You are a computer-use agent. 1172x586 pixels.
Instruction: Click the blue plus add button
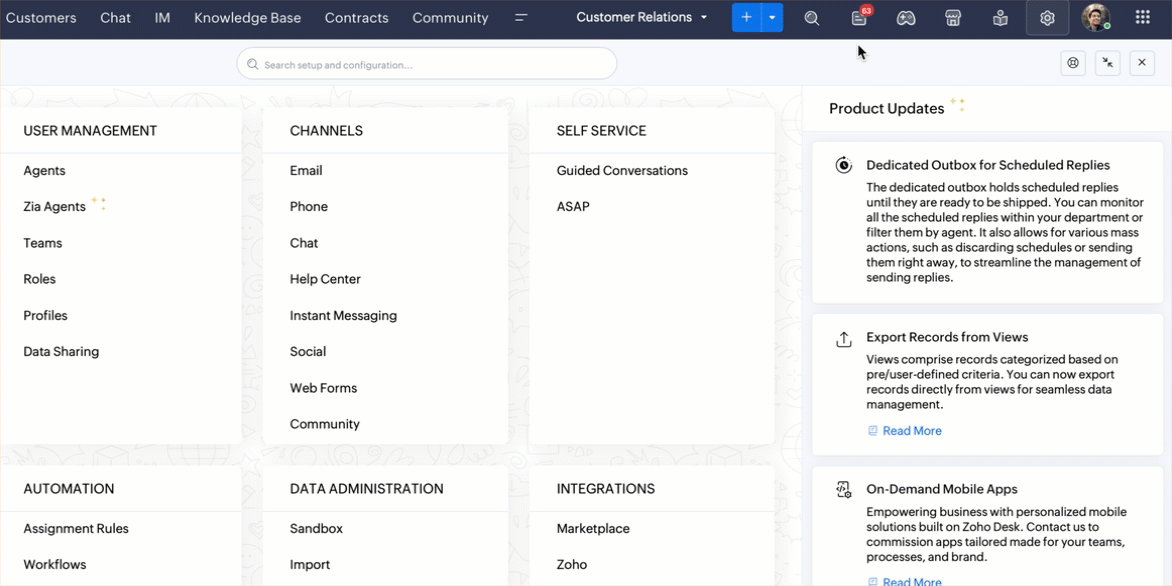point(746,18)
